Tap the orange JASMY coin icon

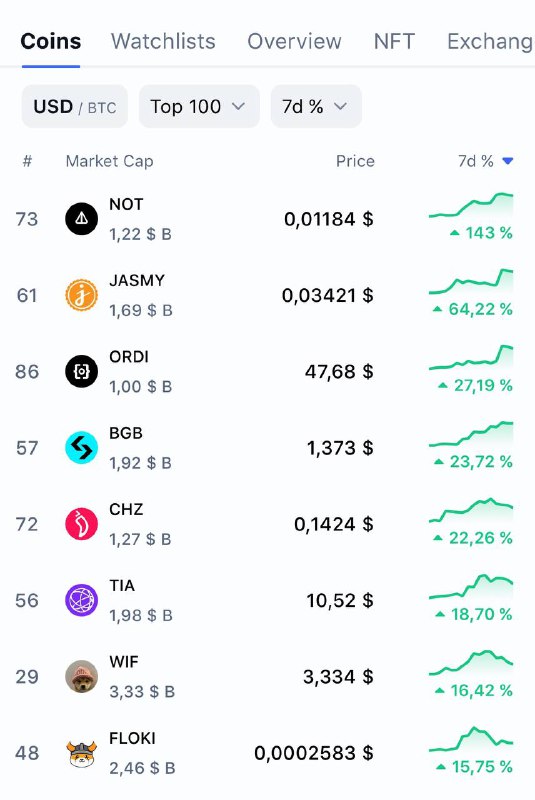(82, 295)
